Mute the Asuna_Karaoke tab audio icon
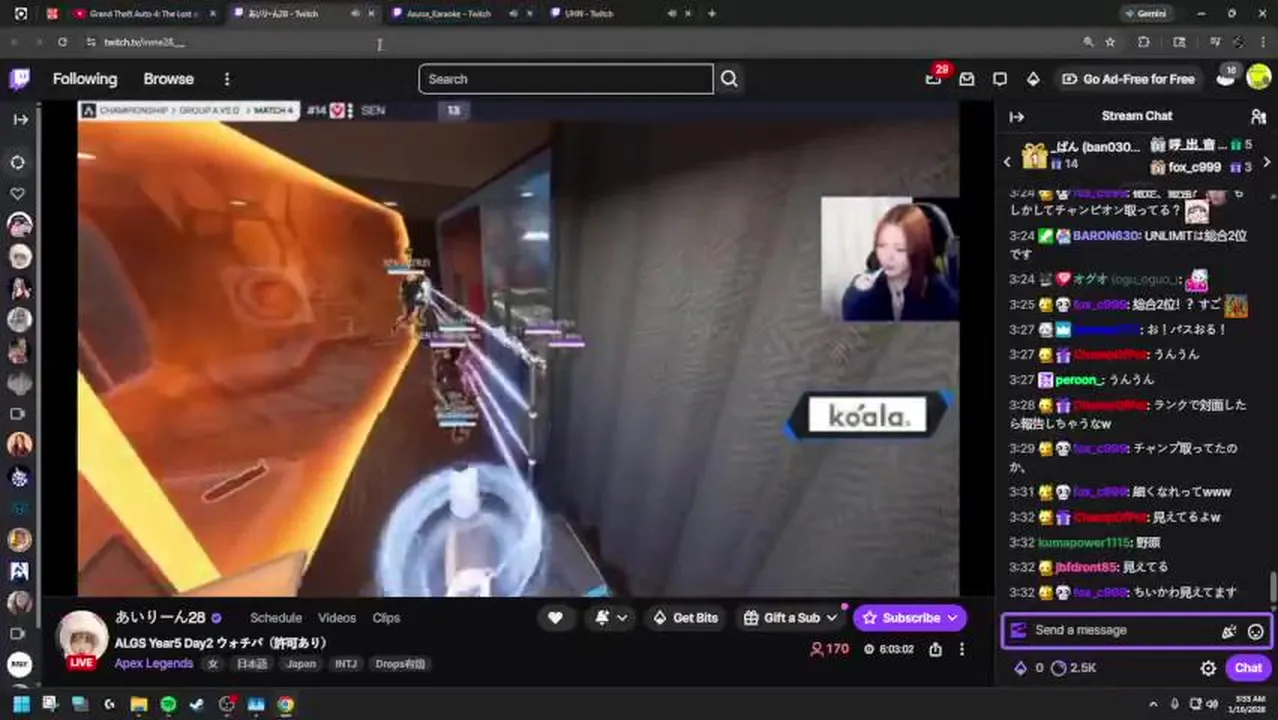The height and width of the screenshot is (720, 1278). coord(514,14)
